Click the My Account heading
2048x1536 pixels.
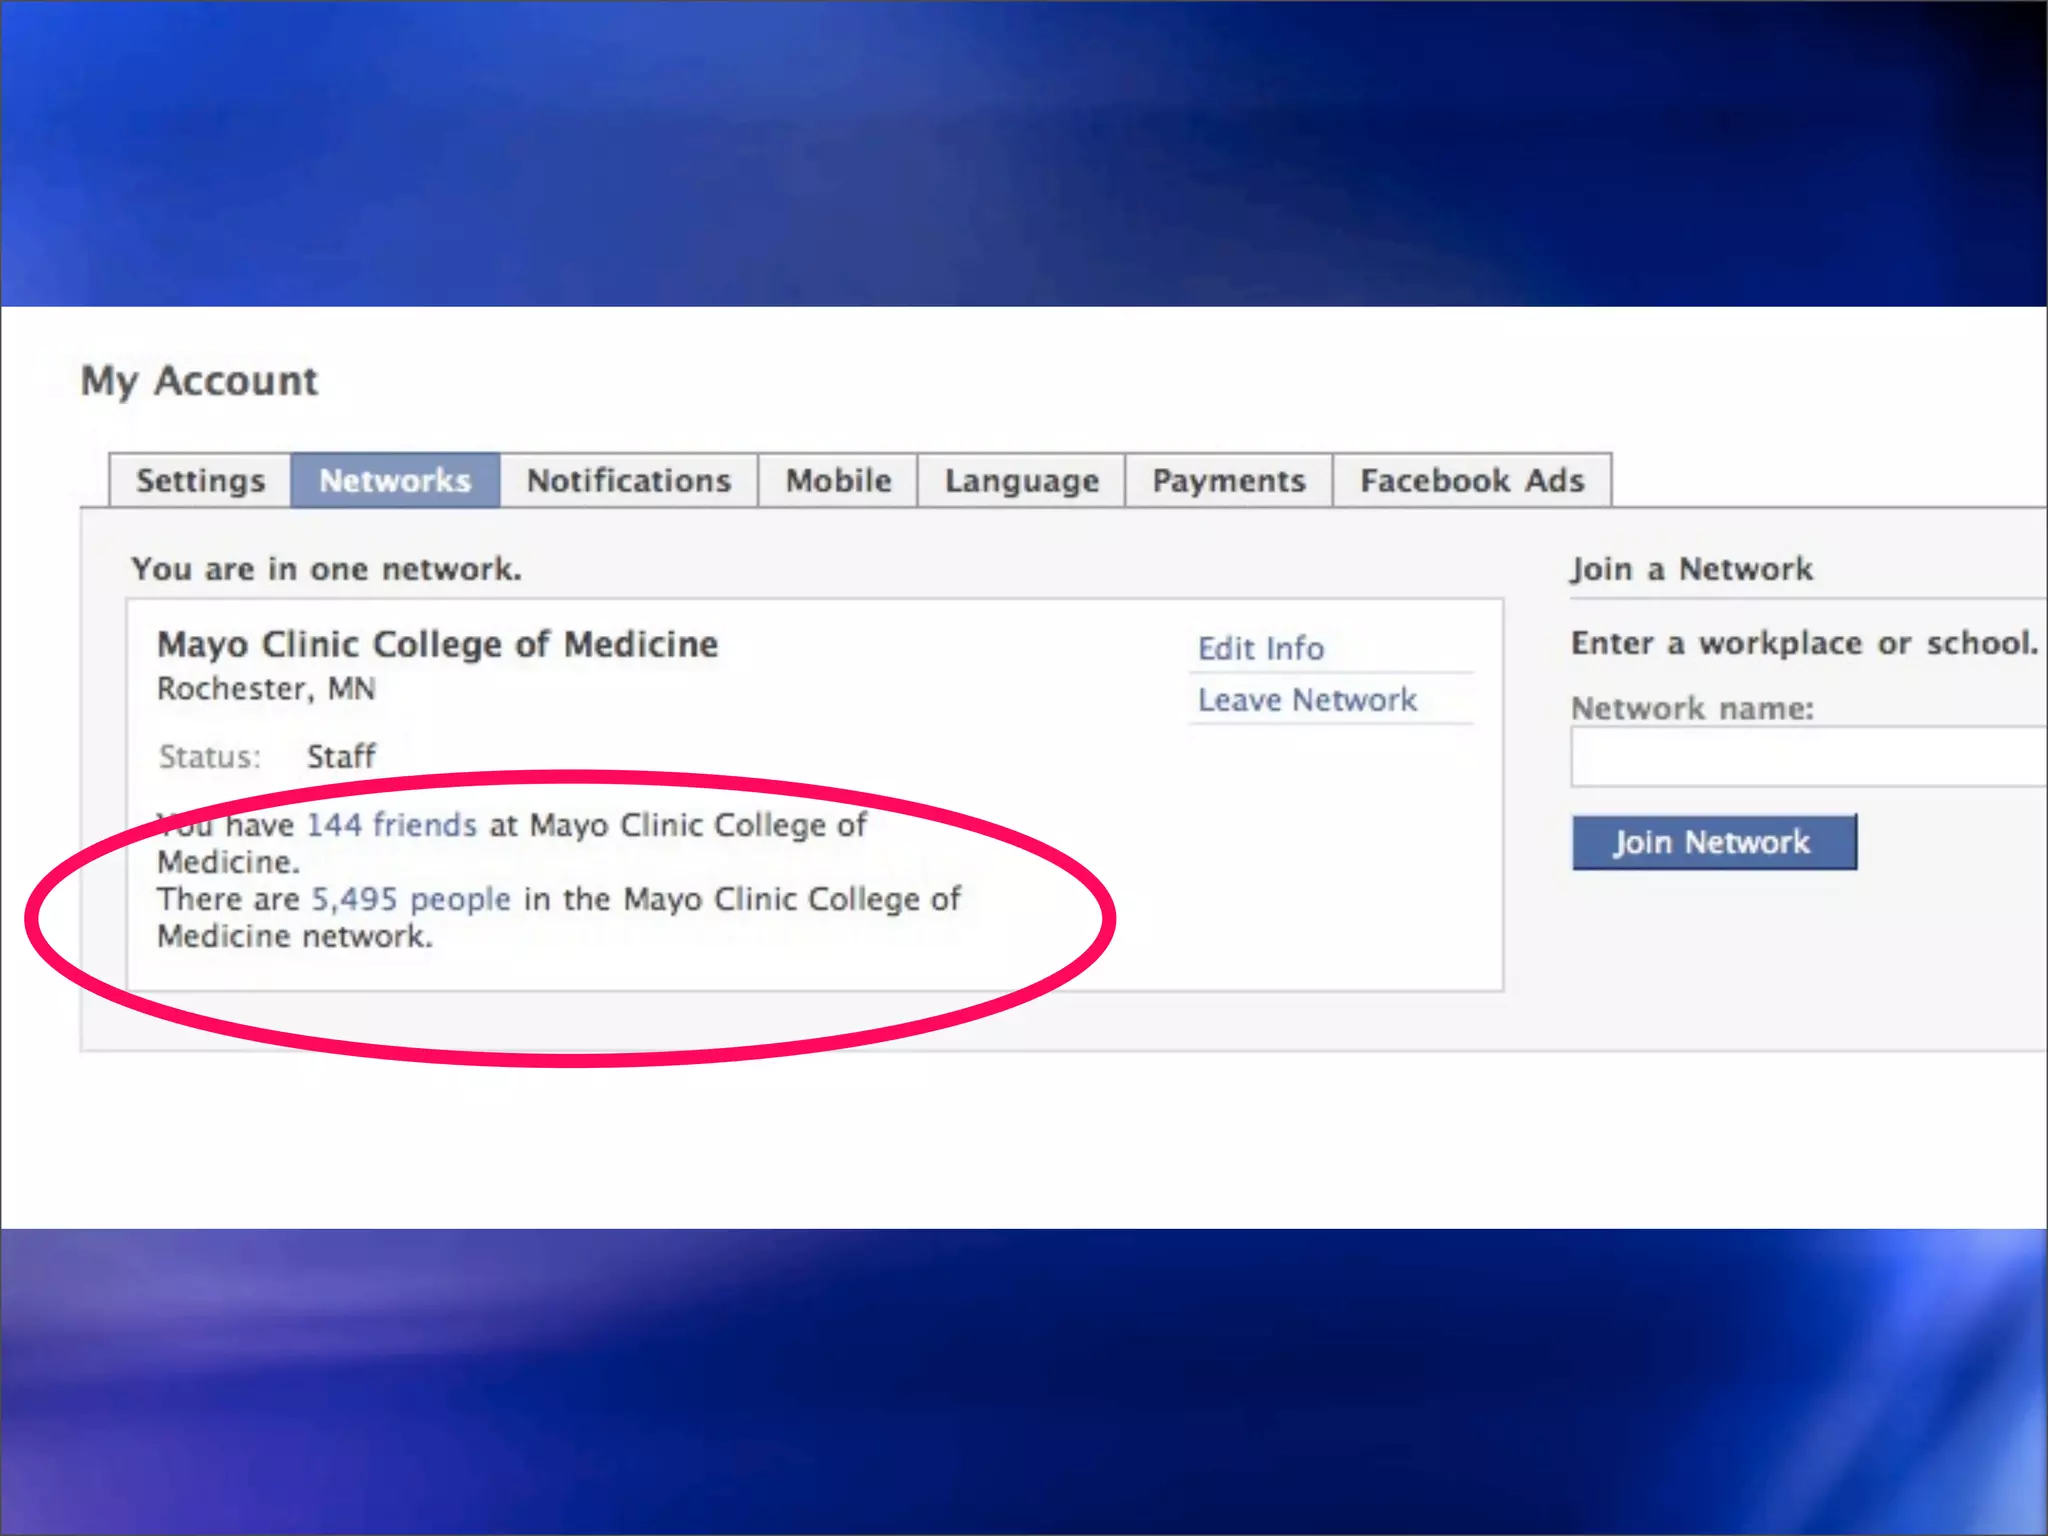(199, 381)
